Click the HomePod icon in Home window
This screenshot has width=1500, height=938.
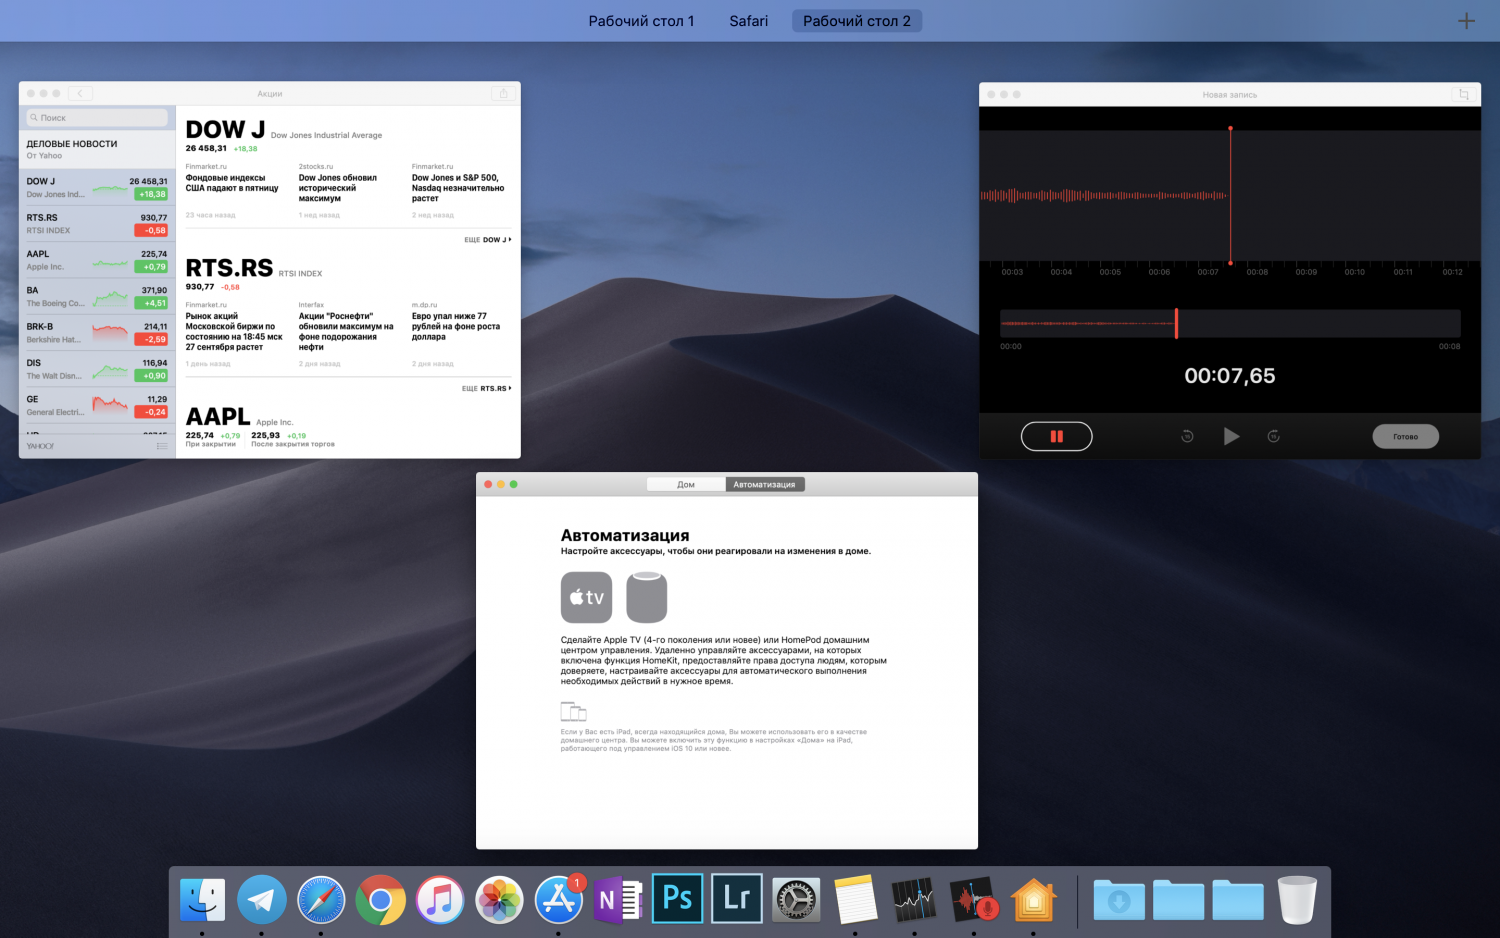click(646, 597)
